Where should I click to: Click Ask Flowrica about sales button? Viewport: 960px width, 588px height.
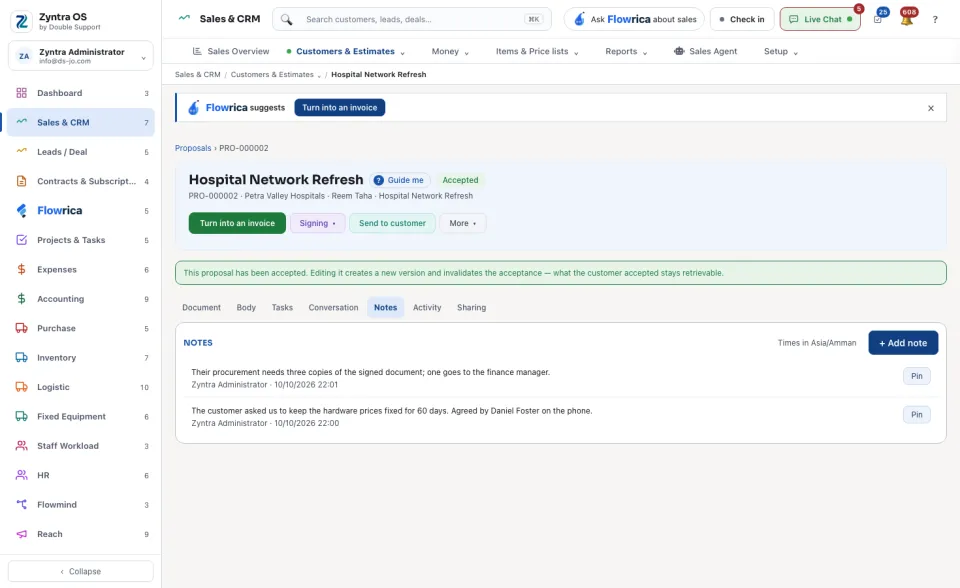point(634,20)
